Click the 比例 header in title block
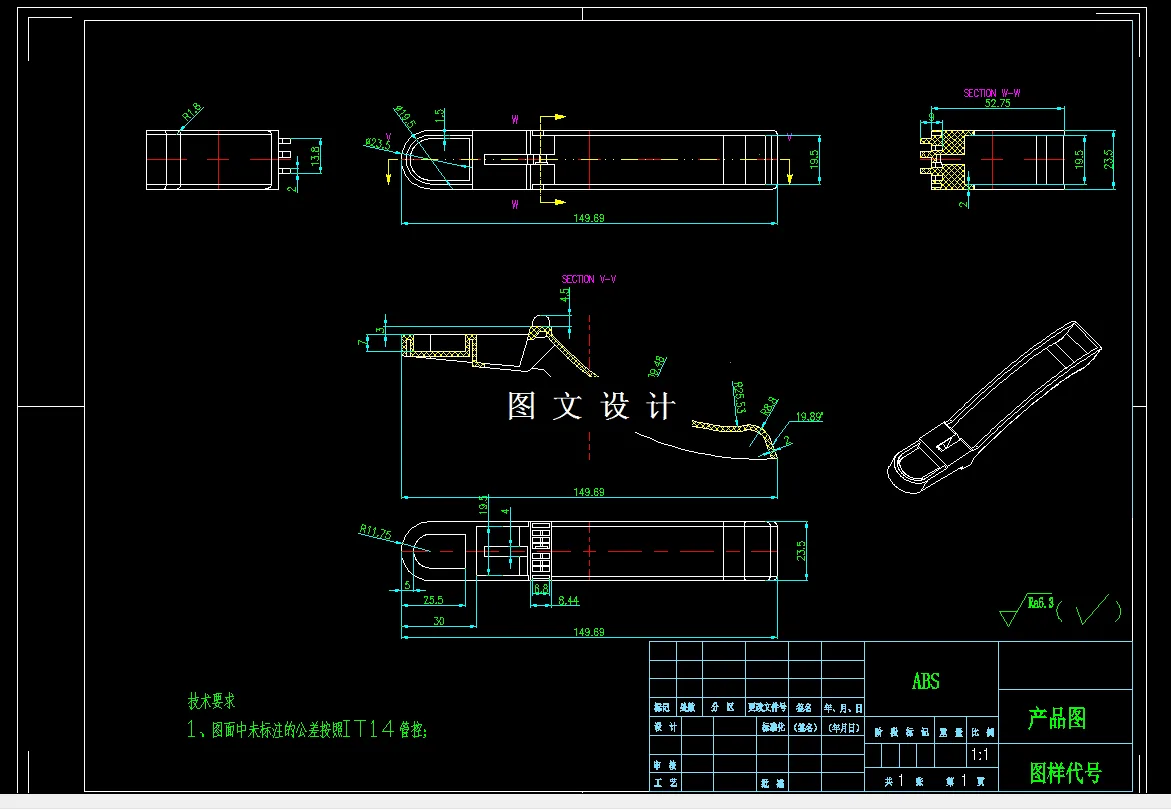The height and width of the screenshot is (810, 1171). click(983, 732)
